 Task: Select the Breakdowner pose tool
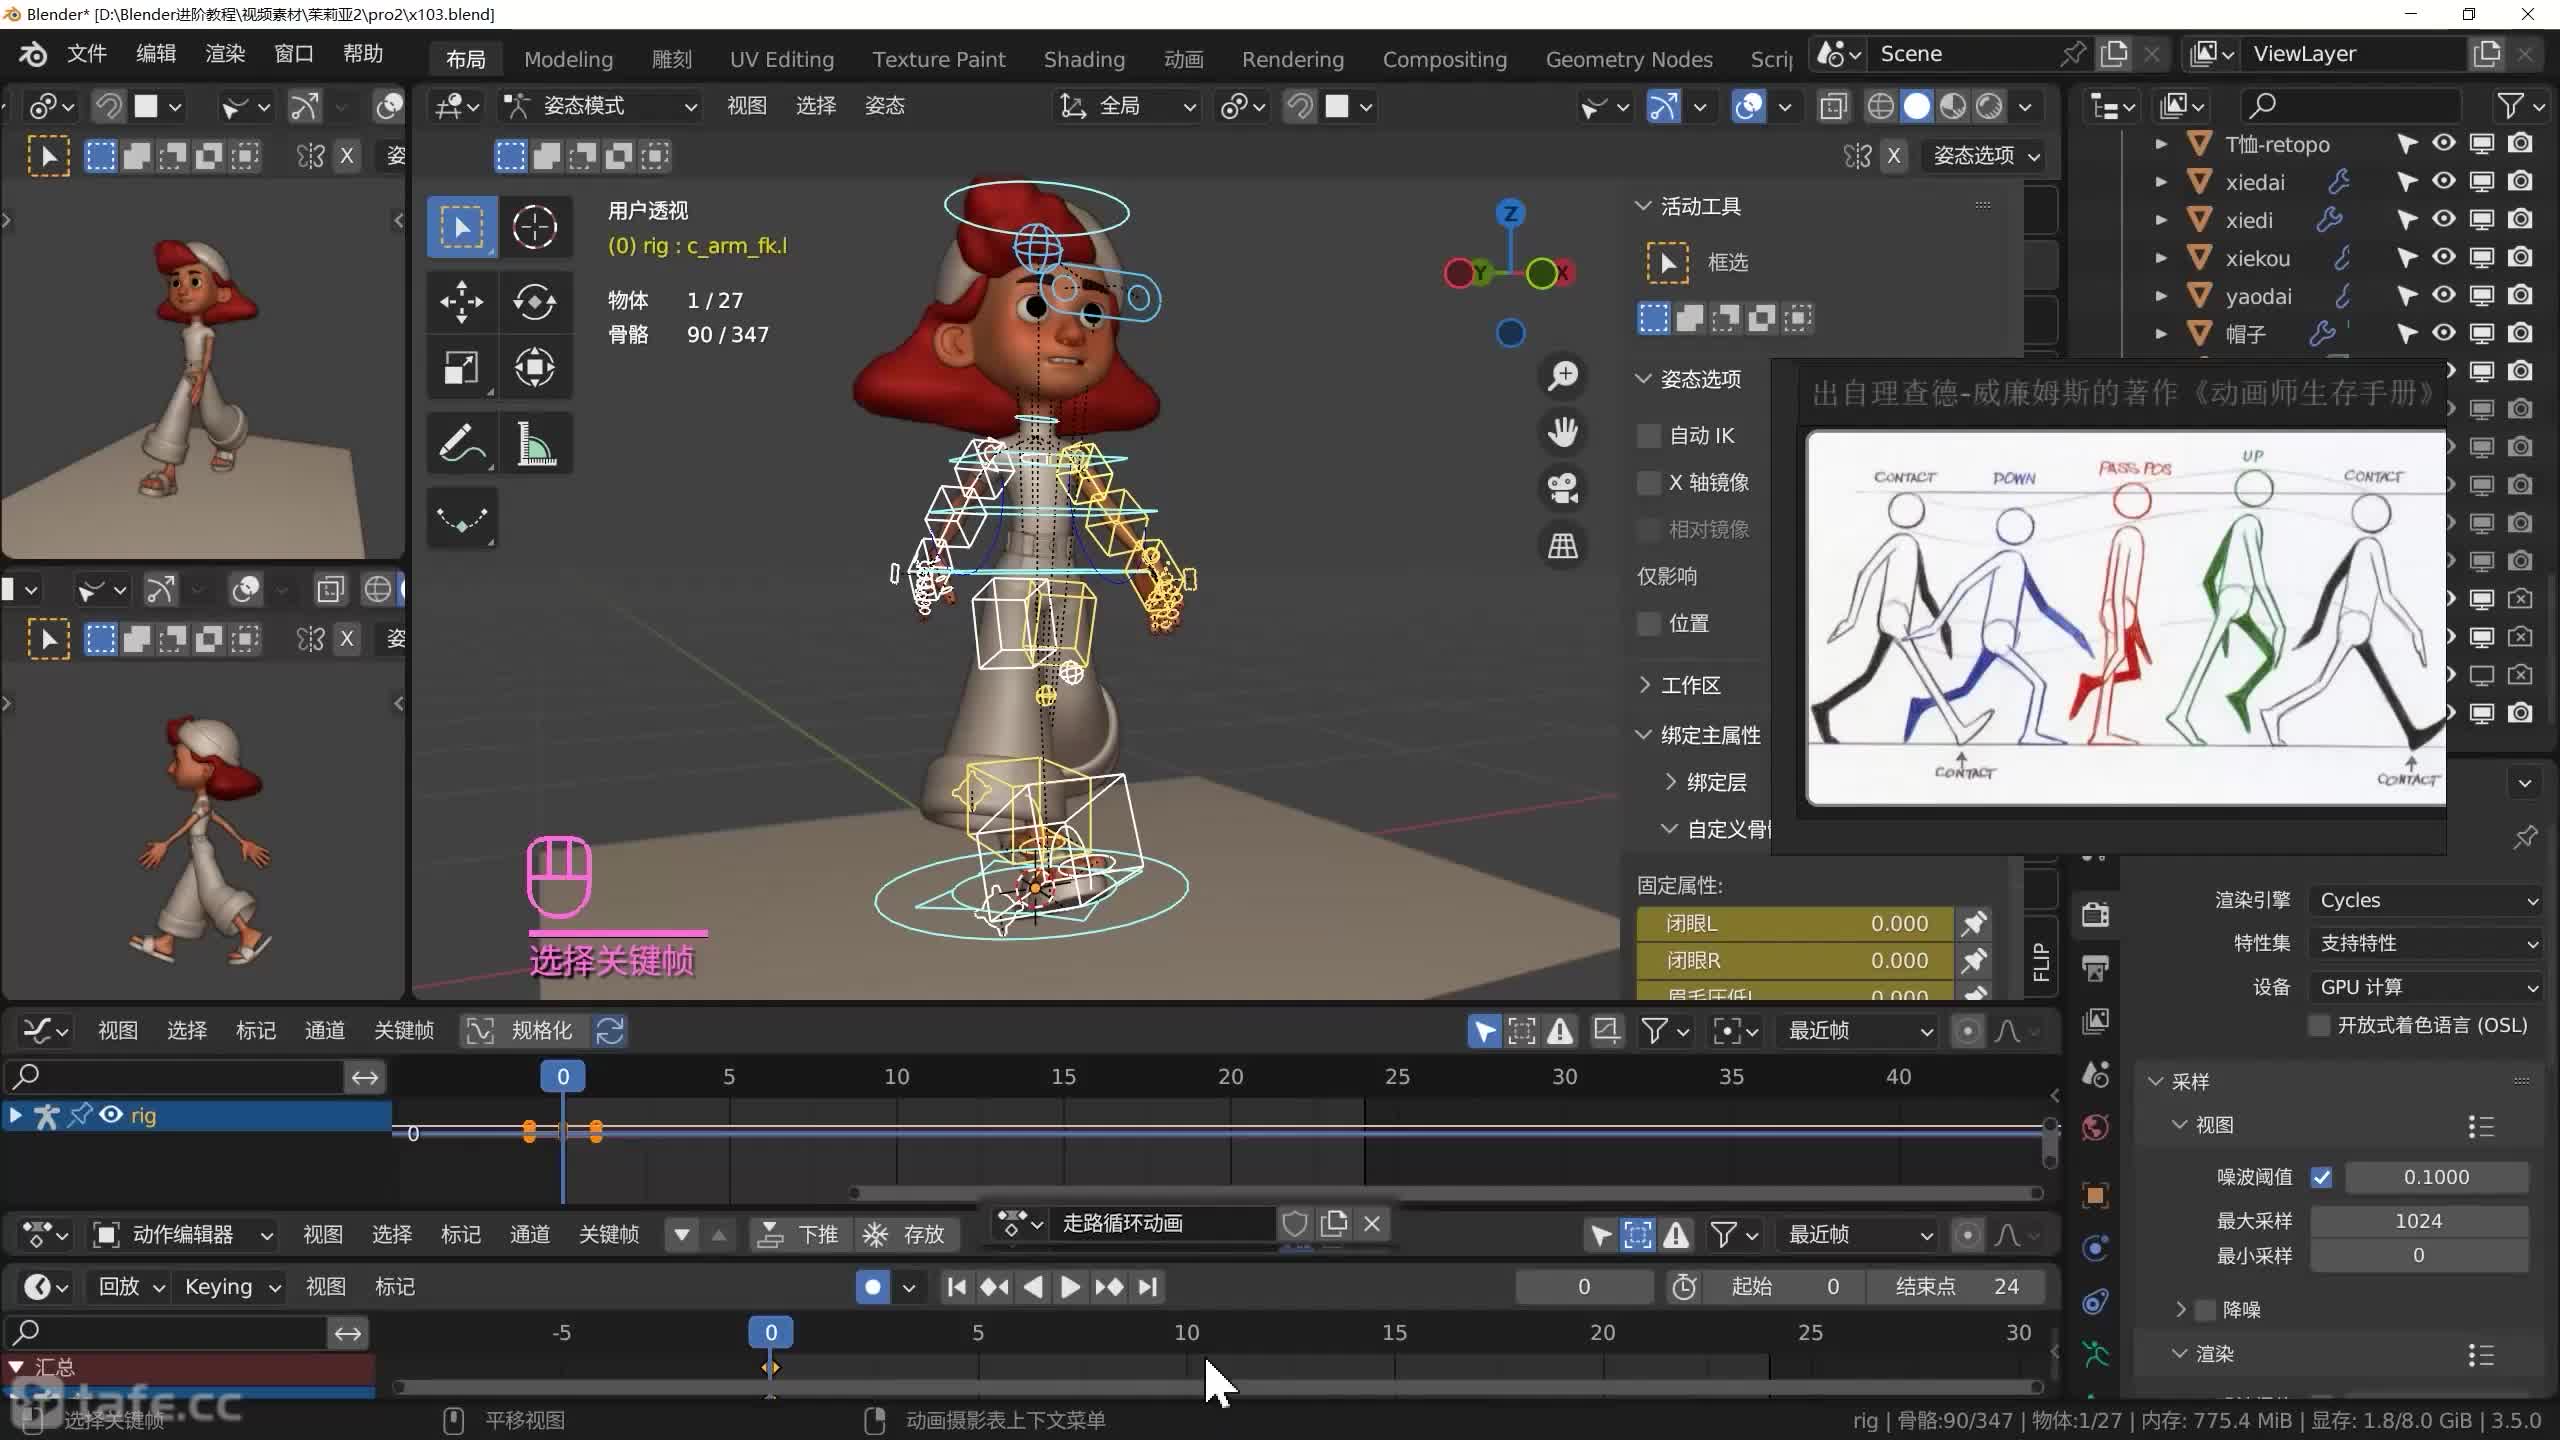pyautogui.click(x=461, y=518)
